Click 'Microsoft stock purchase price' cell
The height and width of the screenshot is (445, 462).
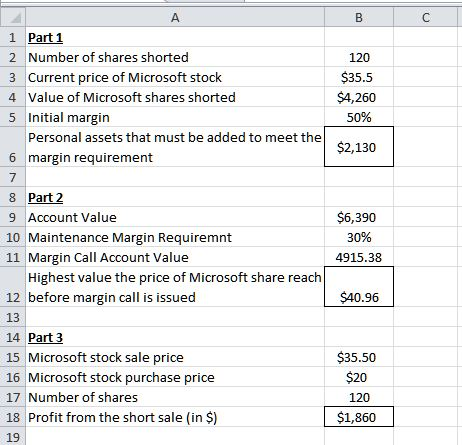click(x=175, y=377)
